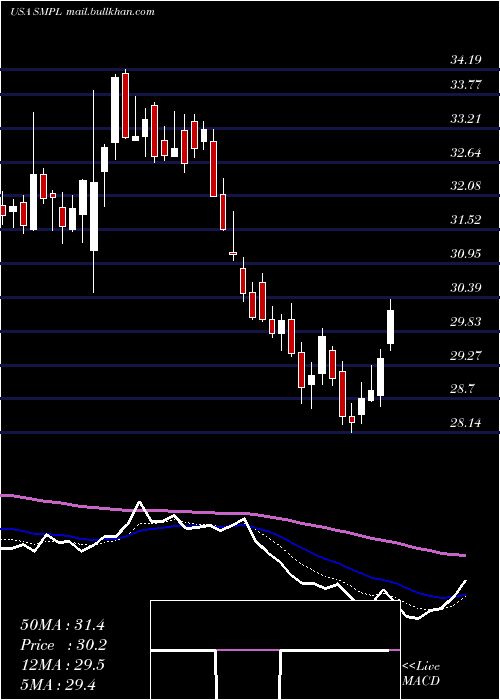Click the 30.95 price level label

(x=466, y=254)
